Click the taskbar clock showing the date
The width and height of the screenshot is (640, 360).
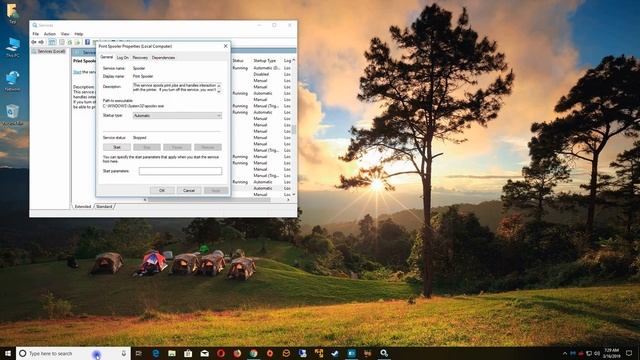coord(612,353)
